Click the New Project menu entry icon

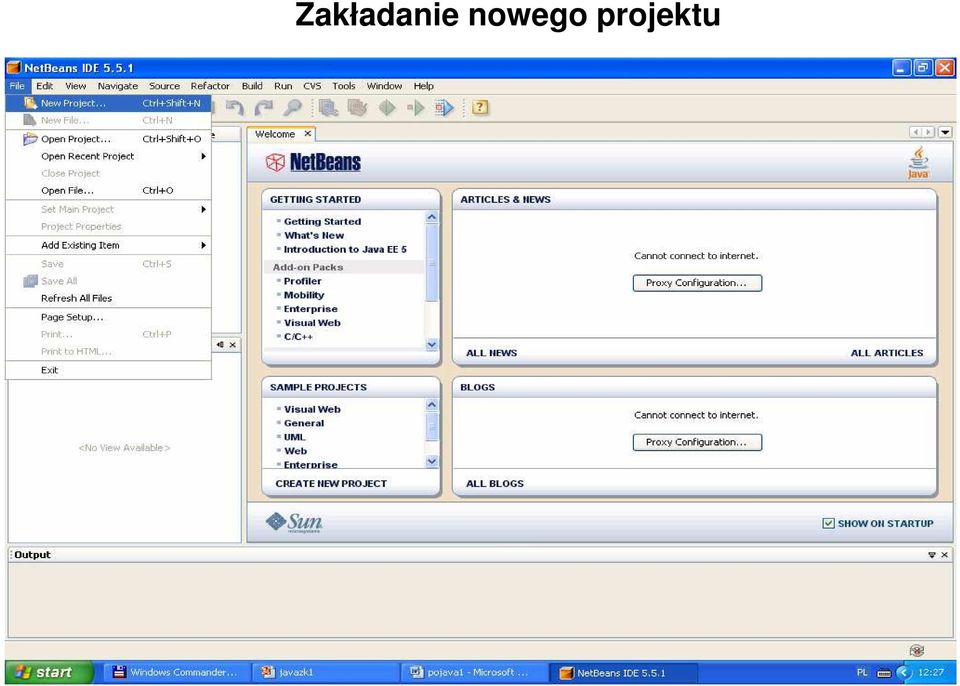point(30,103)
